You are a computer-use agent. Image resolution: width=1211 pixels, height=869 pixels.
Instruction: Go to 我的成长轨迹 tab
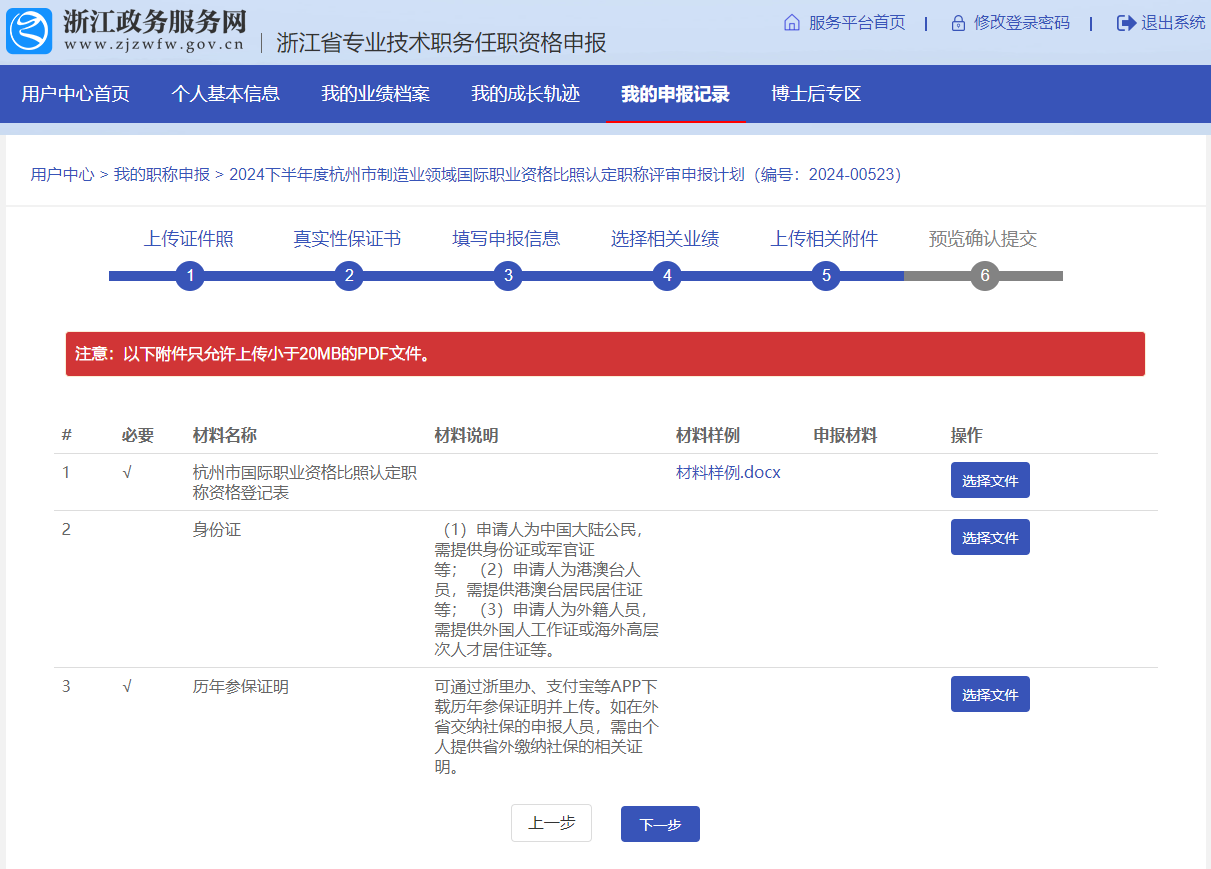(525, 94)
